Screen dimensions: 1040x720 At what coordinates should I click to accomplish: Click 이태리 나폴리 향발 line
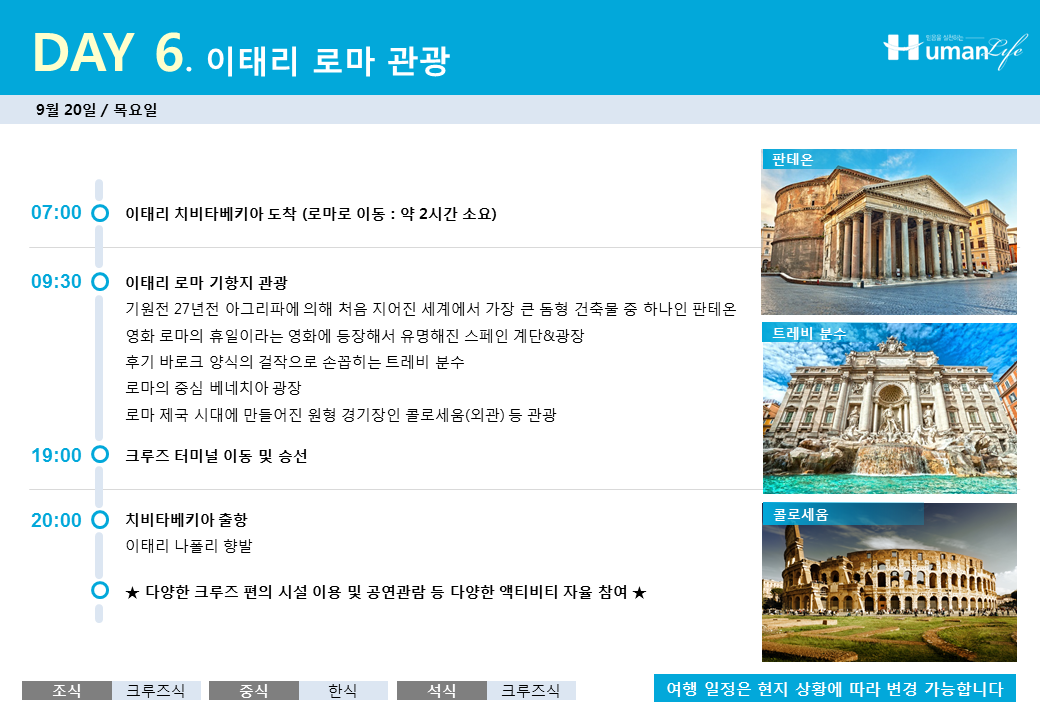pyautogui.click(x=189, y=546)
